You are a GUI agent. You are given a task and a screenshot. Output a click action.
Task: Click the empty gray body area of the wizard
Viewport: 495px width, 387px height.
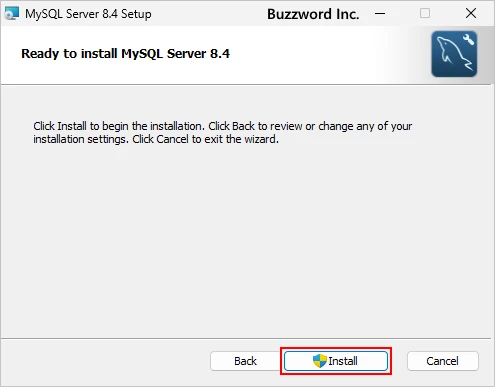tap(247, 240)
